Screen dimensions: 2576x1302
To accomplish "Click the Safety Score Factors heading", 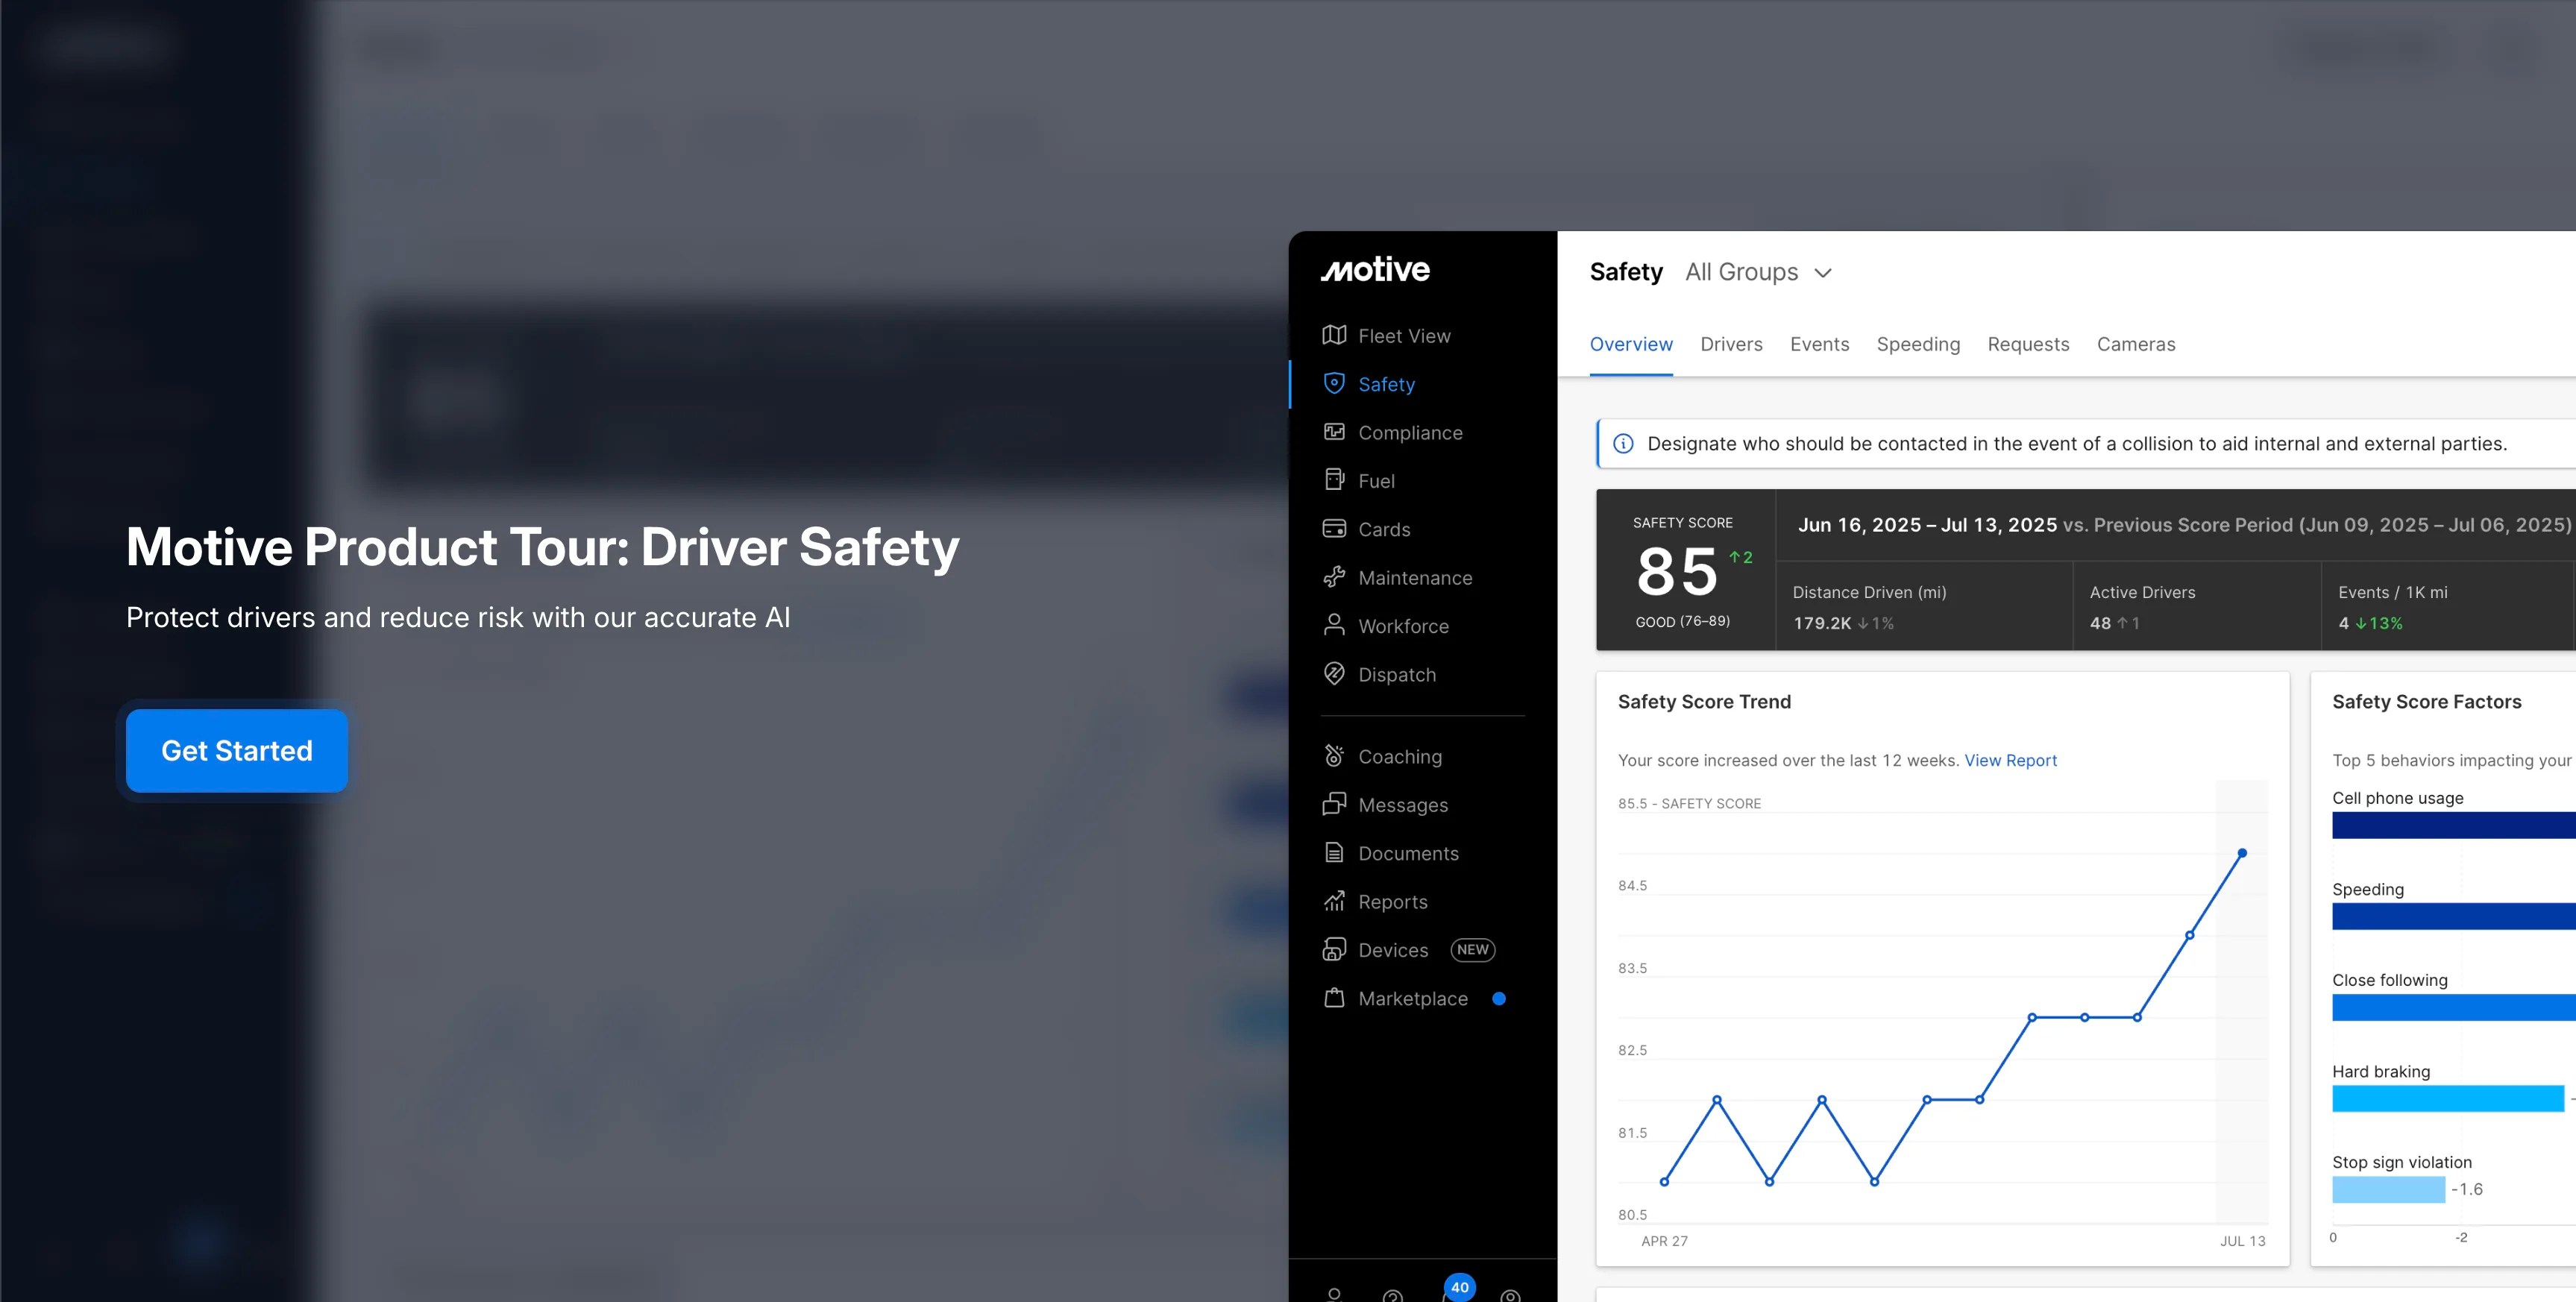I will (2426, 702).
